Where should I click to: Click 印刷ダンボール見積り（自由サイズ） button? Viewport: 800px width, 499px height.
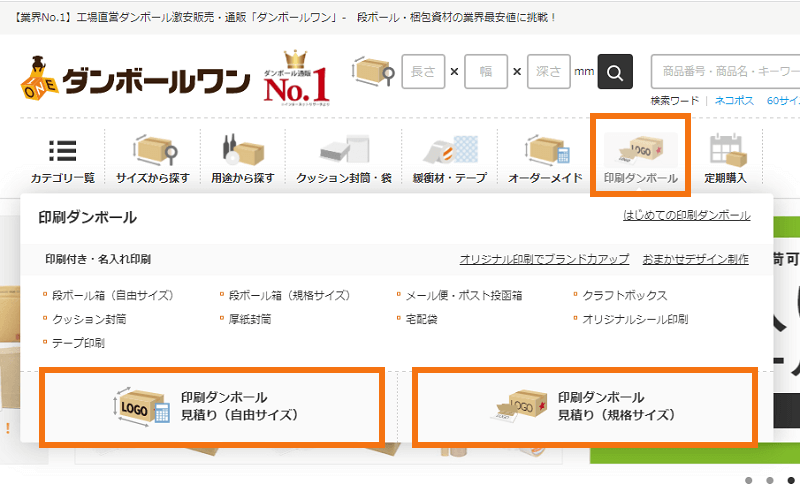tap(212, 407)
